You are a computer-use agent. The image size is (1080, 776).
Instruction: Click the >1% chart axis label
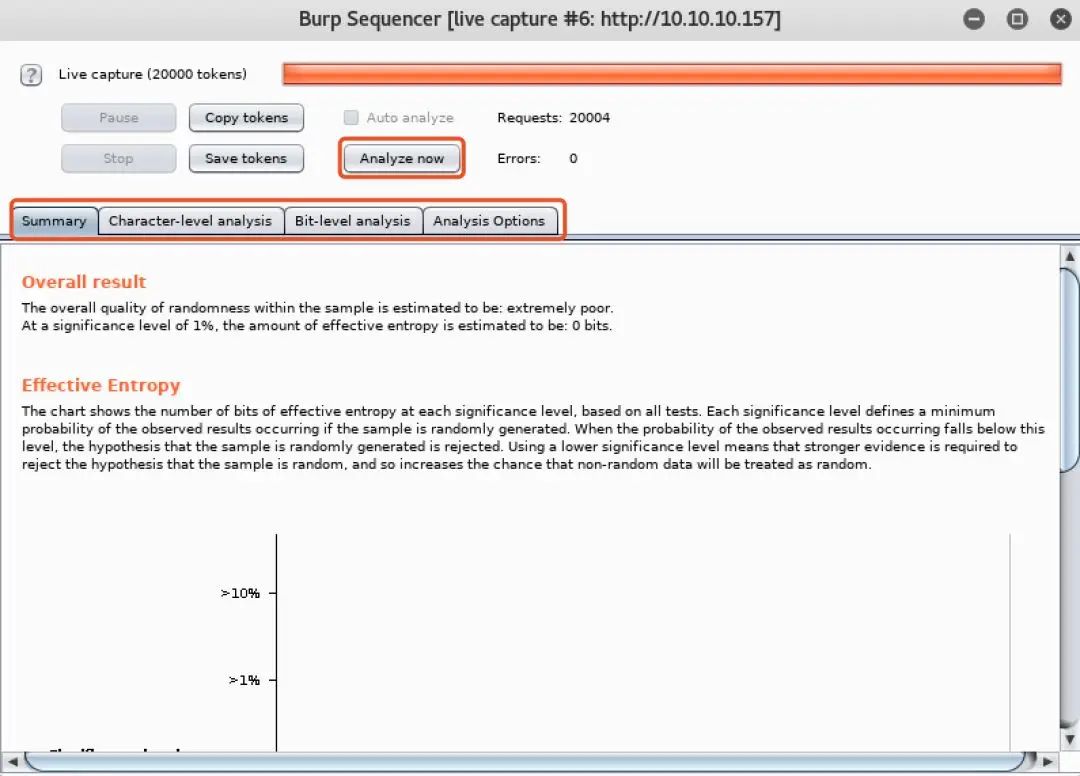click(x=244, y=680)
